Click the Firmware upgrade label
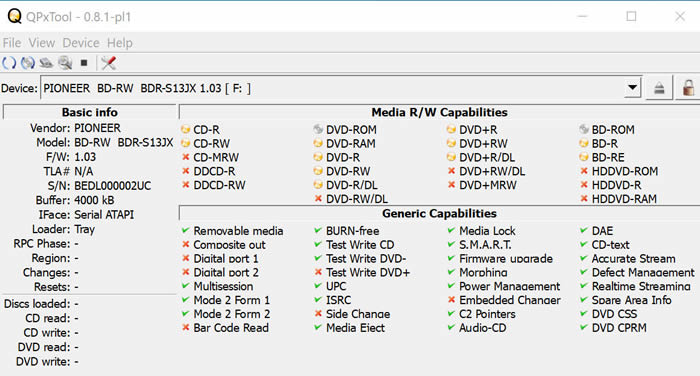 [506, 259]
